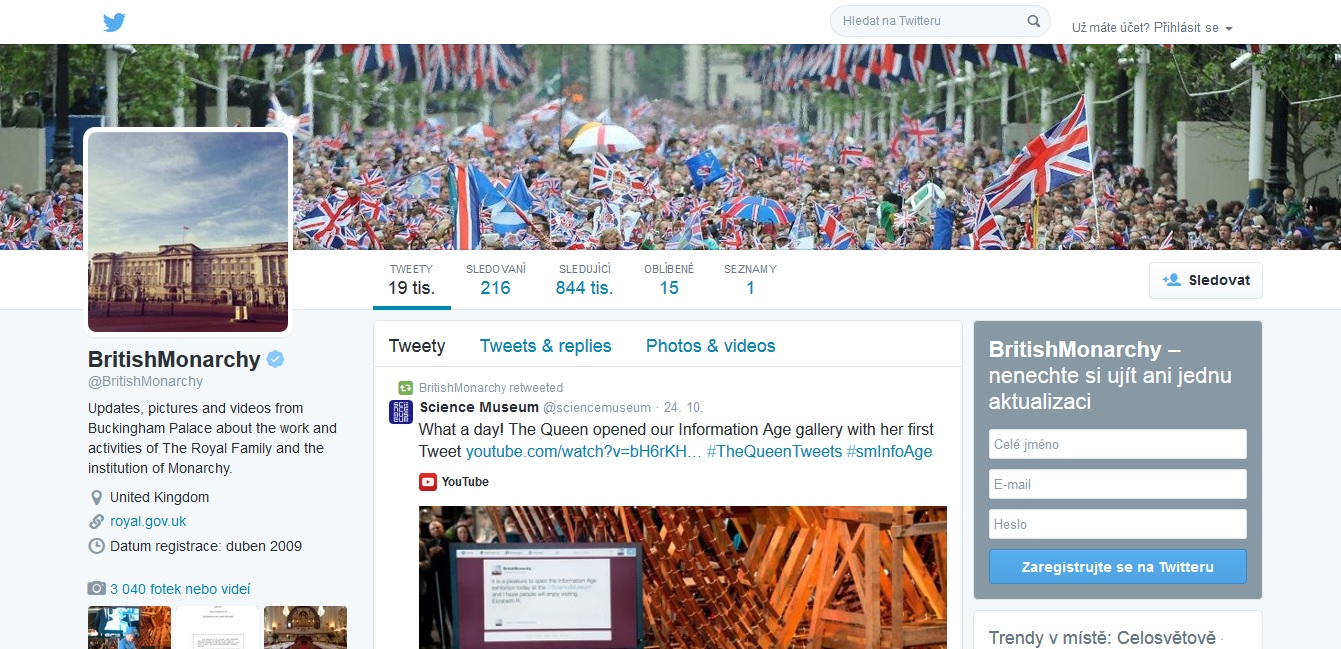1341x649 pixels.
Task: Click the Twitter bird logo
Action: (114, 22)
